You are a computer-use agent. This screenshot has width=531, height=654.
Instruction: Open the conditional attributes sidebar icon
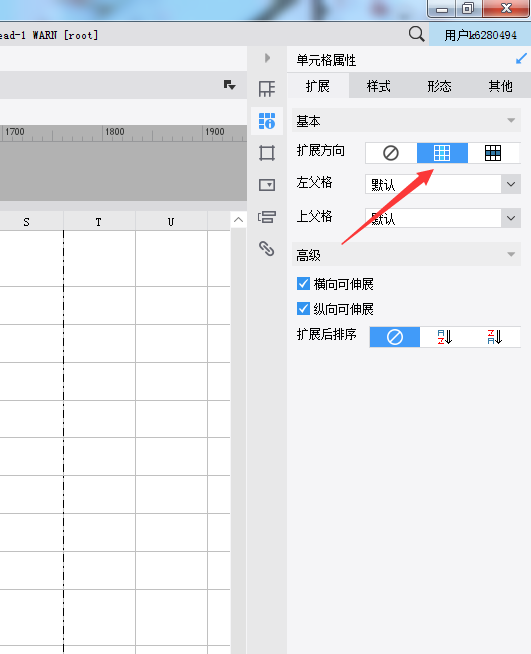click(x=267, y=216)
